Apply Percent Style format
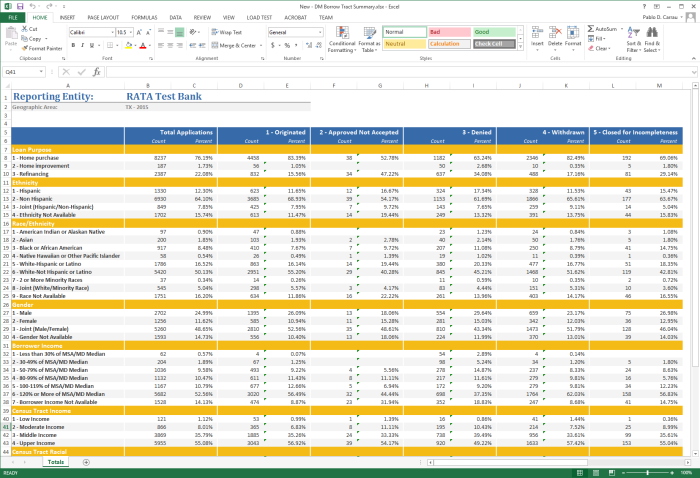The height and width of the screenshot is (478, 700). [287, 46]
